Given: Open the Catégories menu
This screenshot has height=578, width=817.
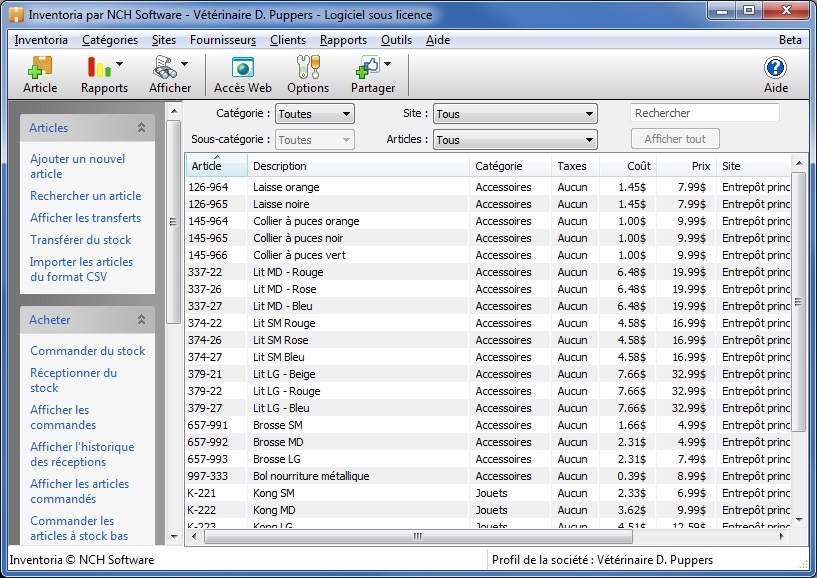Looking at the screenshot, I should point(110,40).
